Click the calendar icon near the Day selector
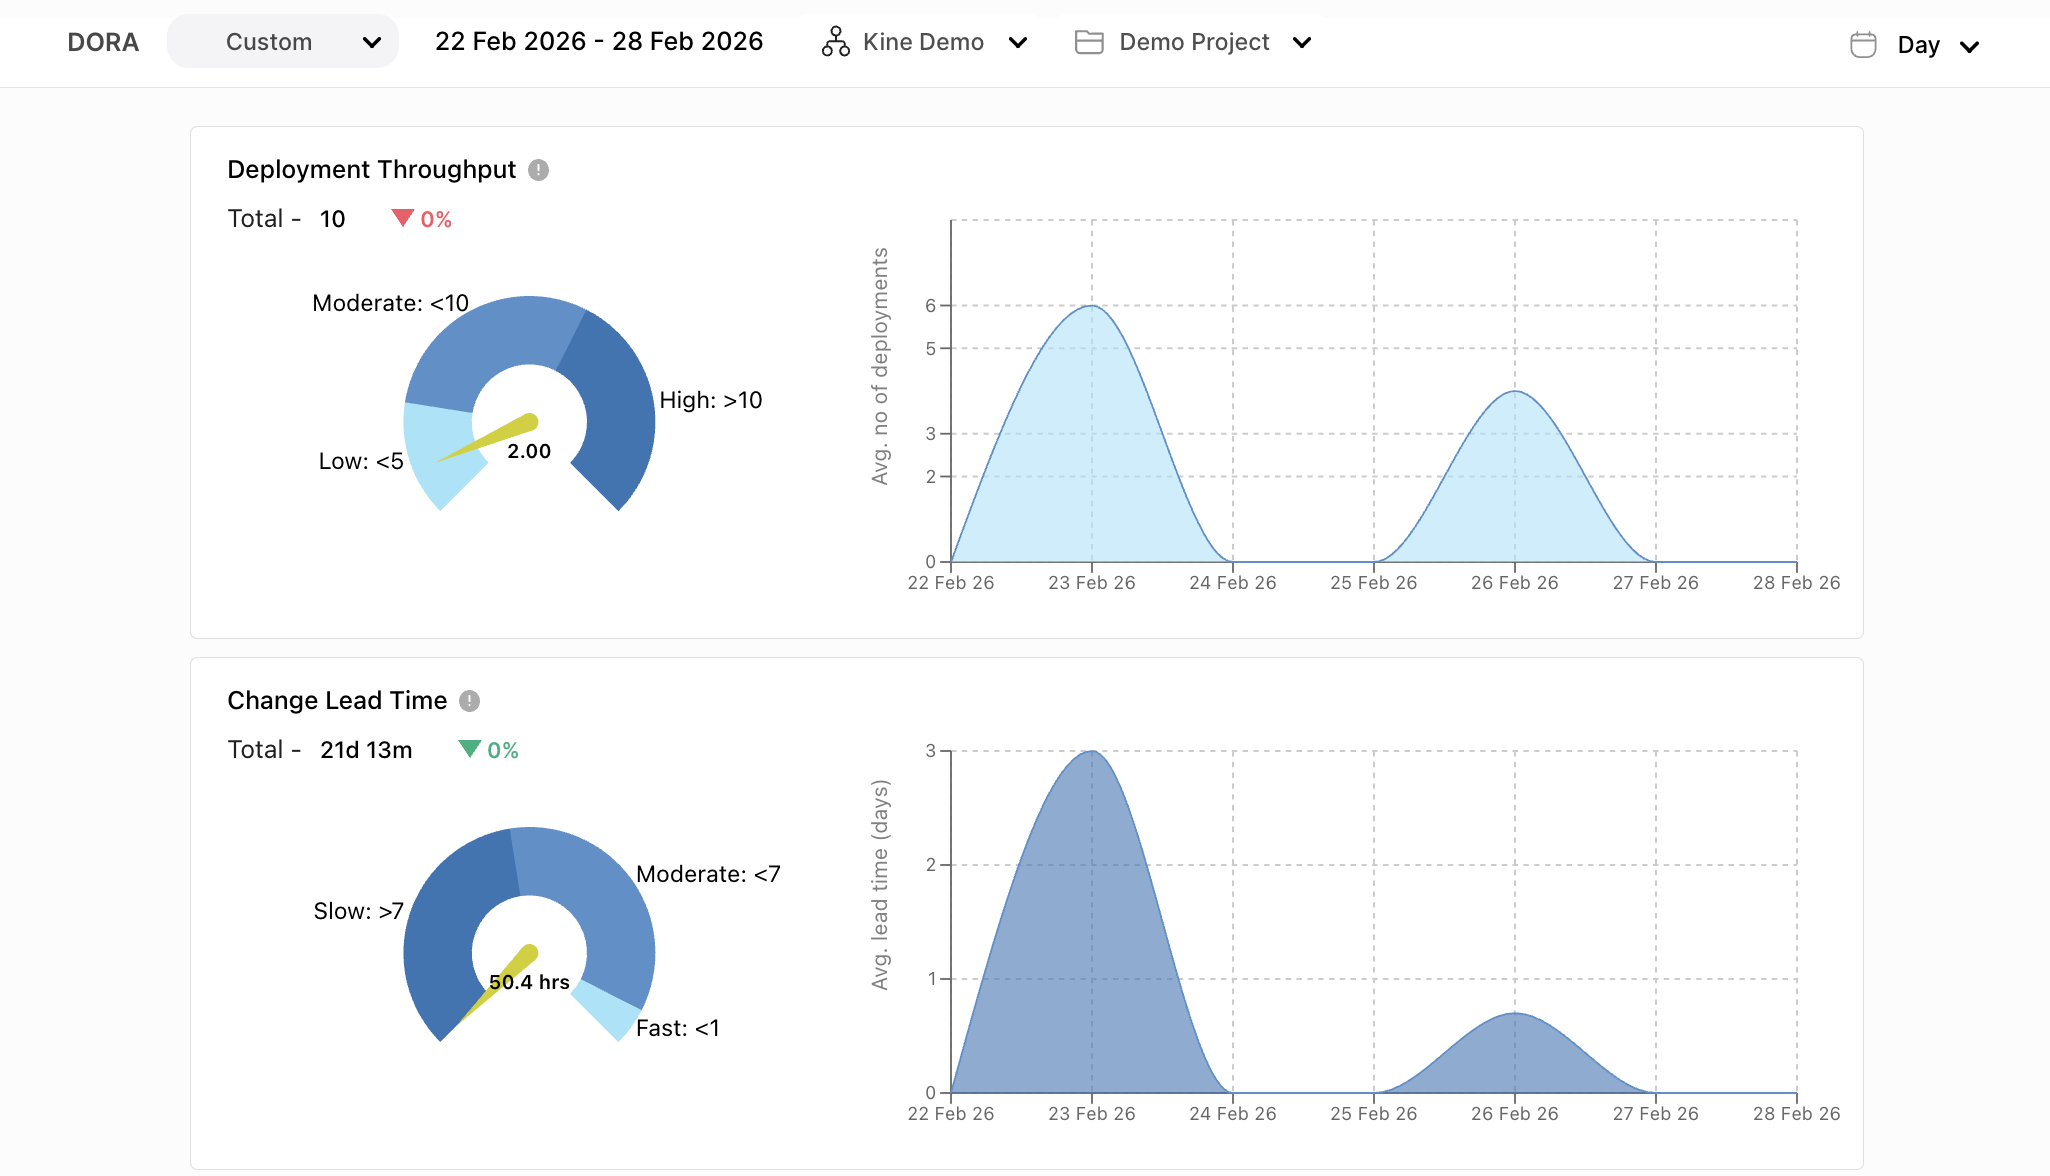 (1863, 44)
